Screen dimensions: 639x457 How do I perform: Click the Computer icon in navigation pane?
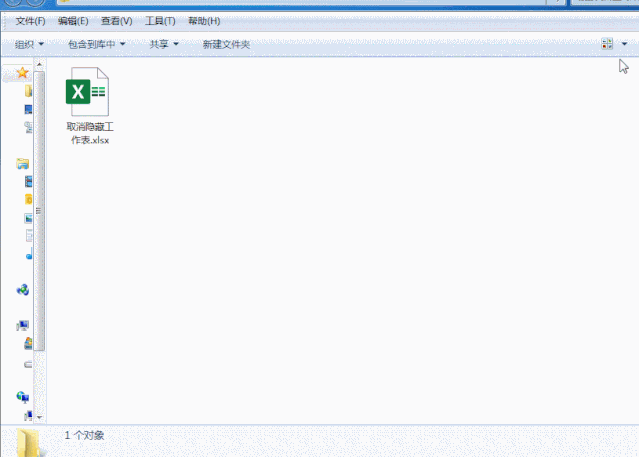22,326
